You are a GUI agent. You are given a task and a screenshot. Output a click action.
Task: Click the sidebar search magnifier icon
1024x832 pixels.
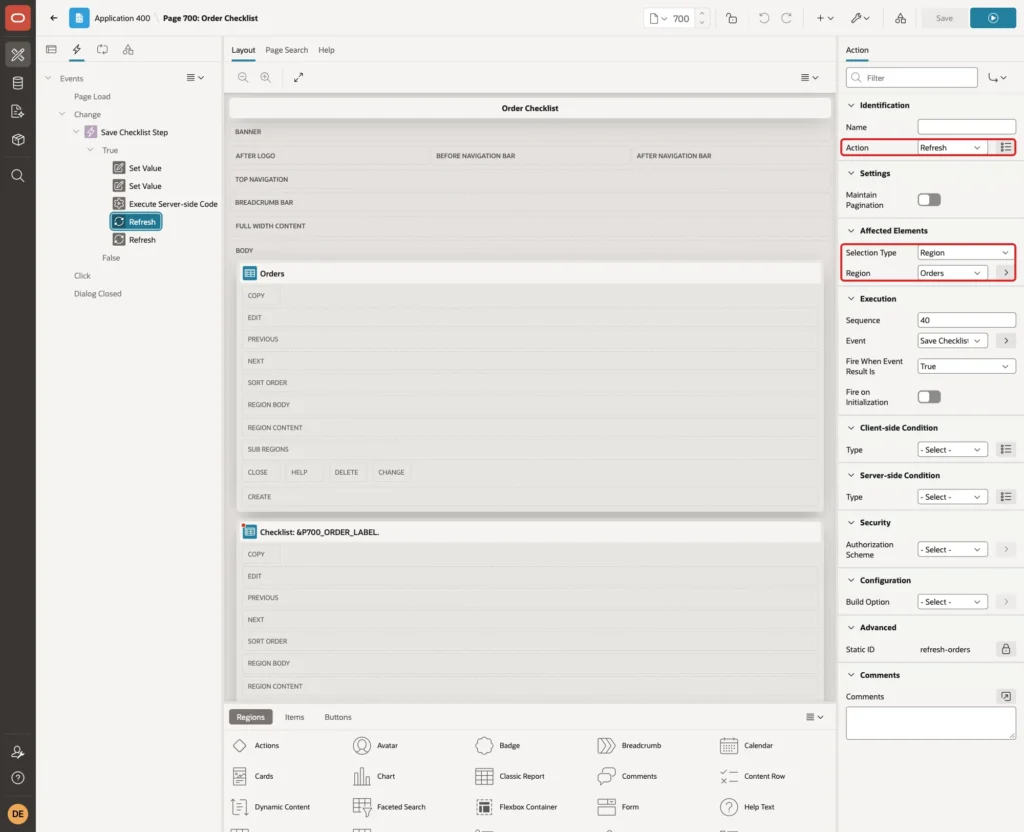[18, 175]
